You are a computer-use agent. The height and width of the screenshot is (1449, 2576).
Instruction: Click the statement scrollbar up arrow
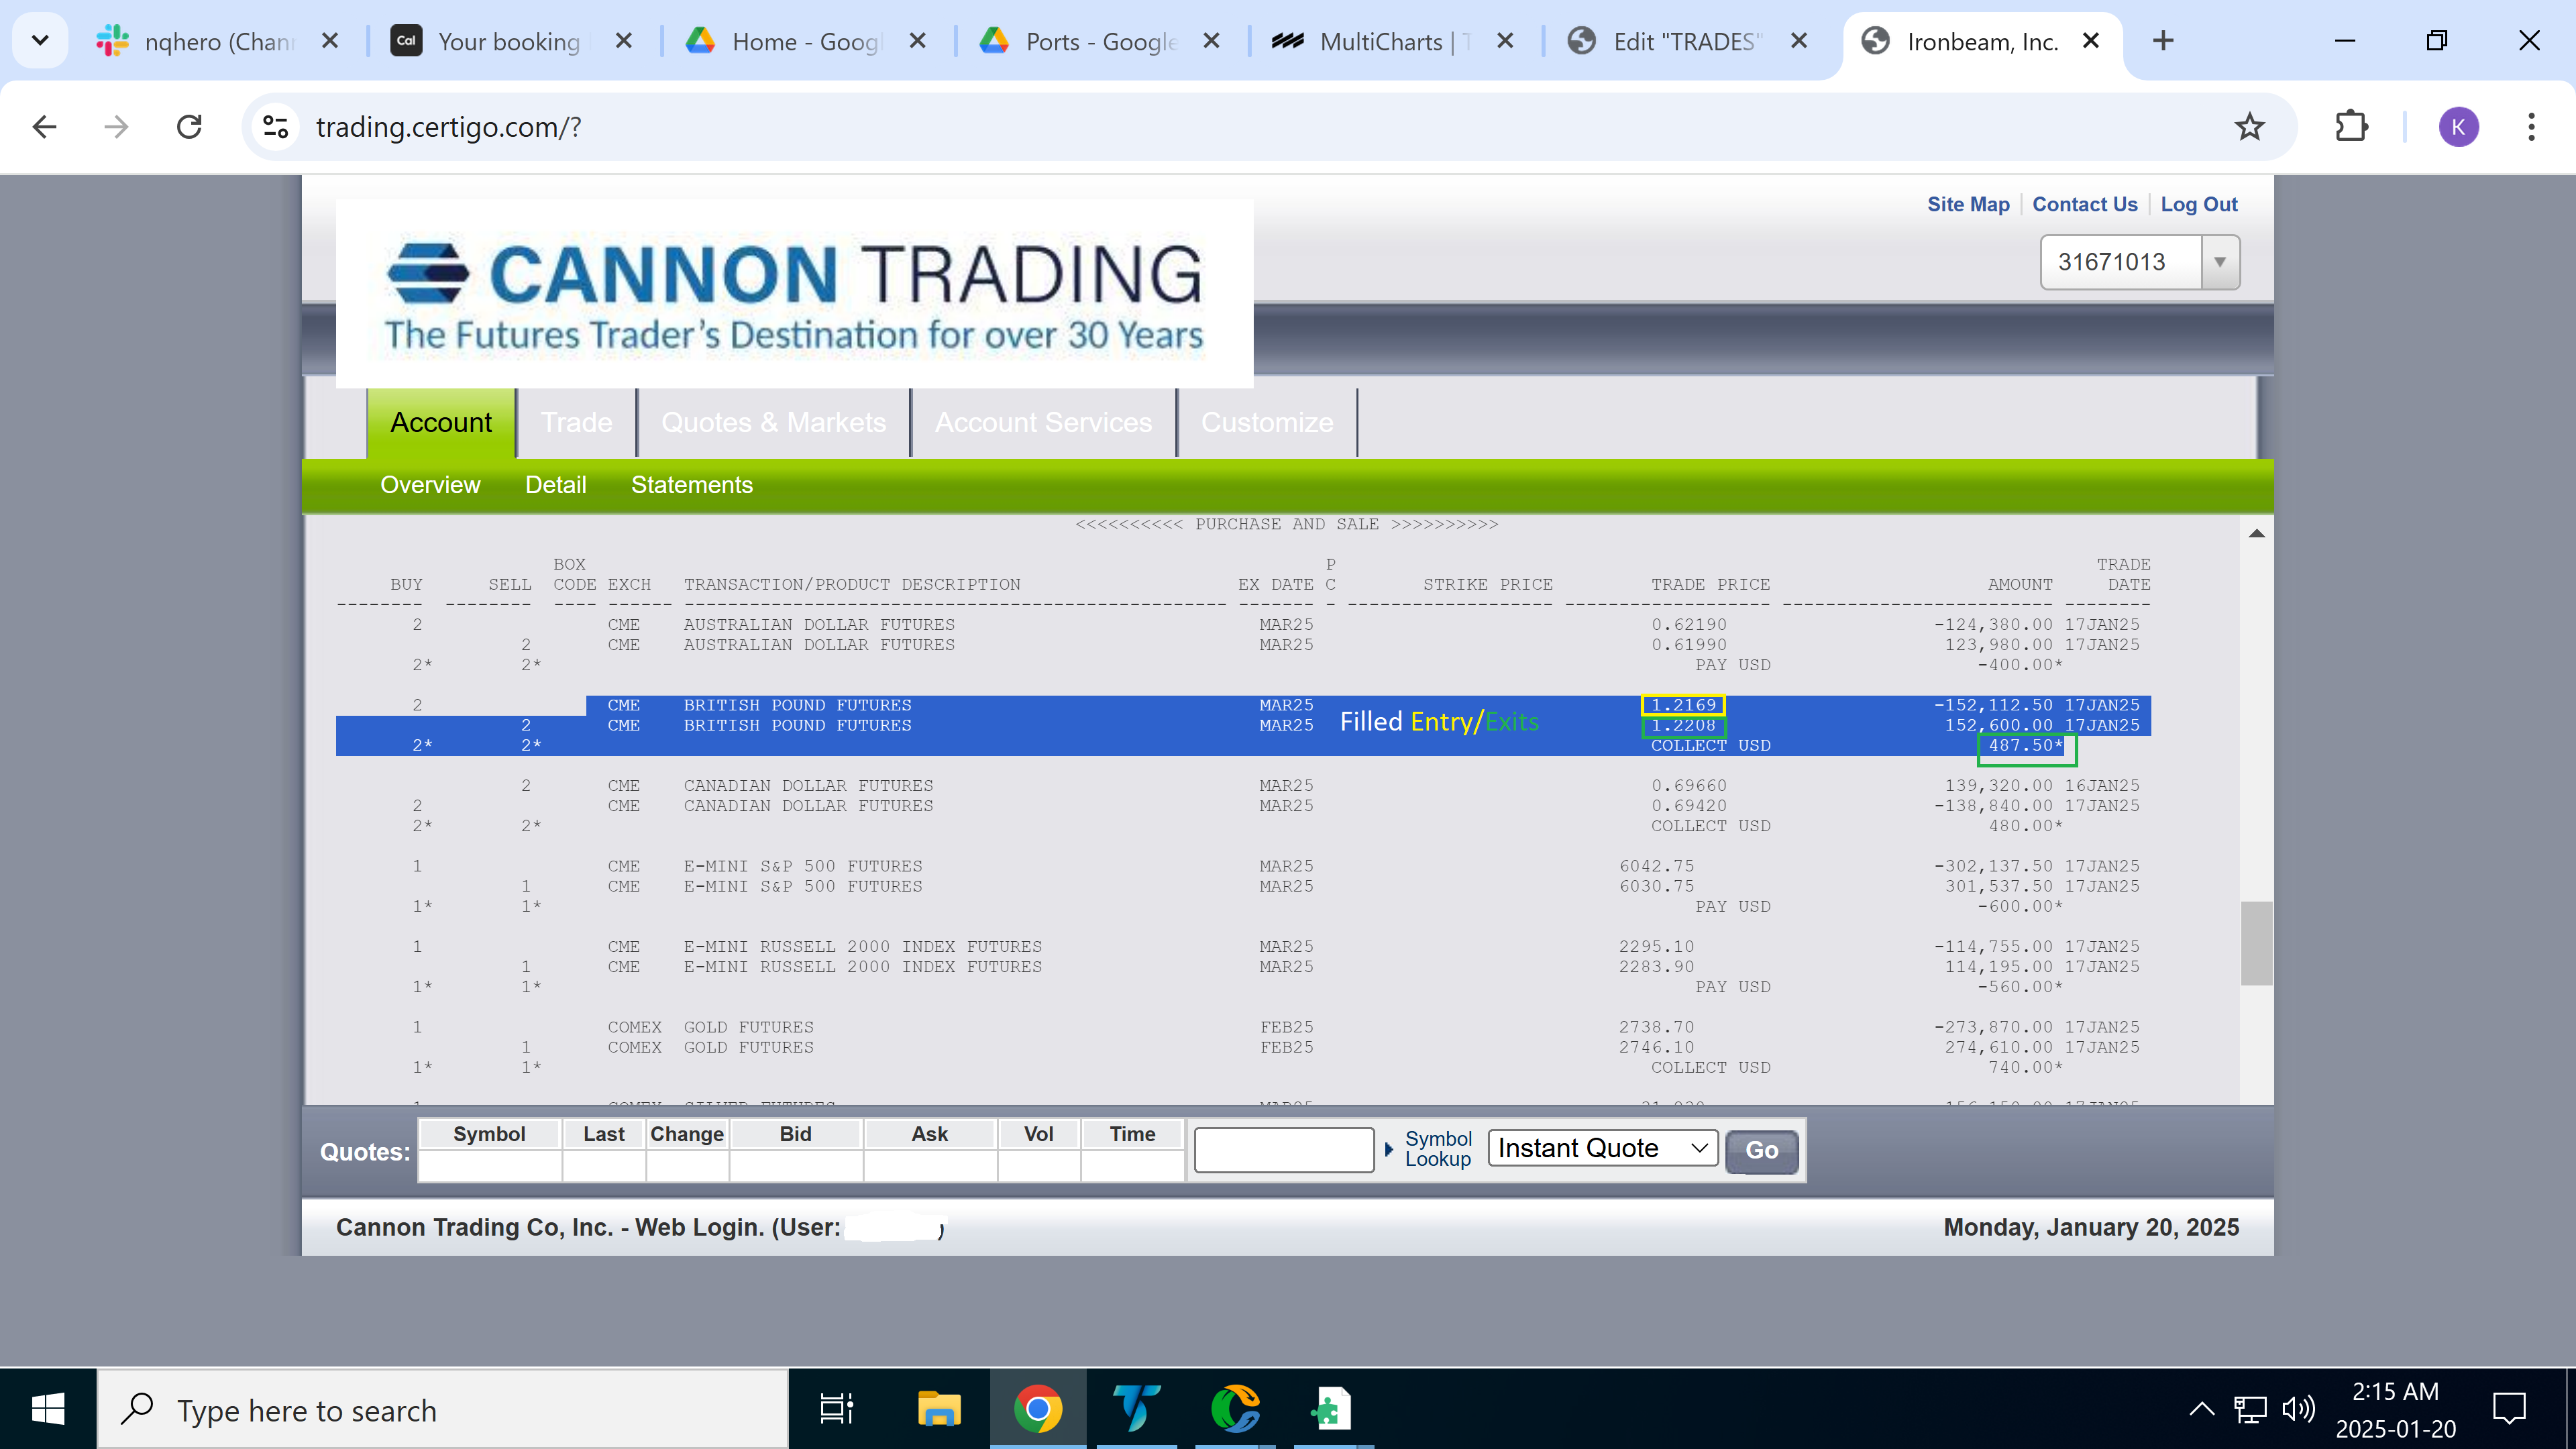tap(2256, 533)
